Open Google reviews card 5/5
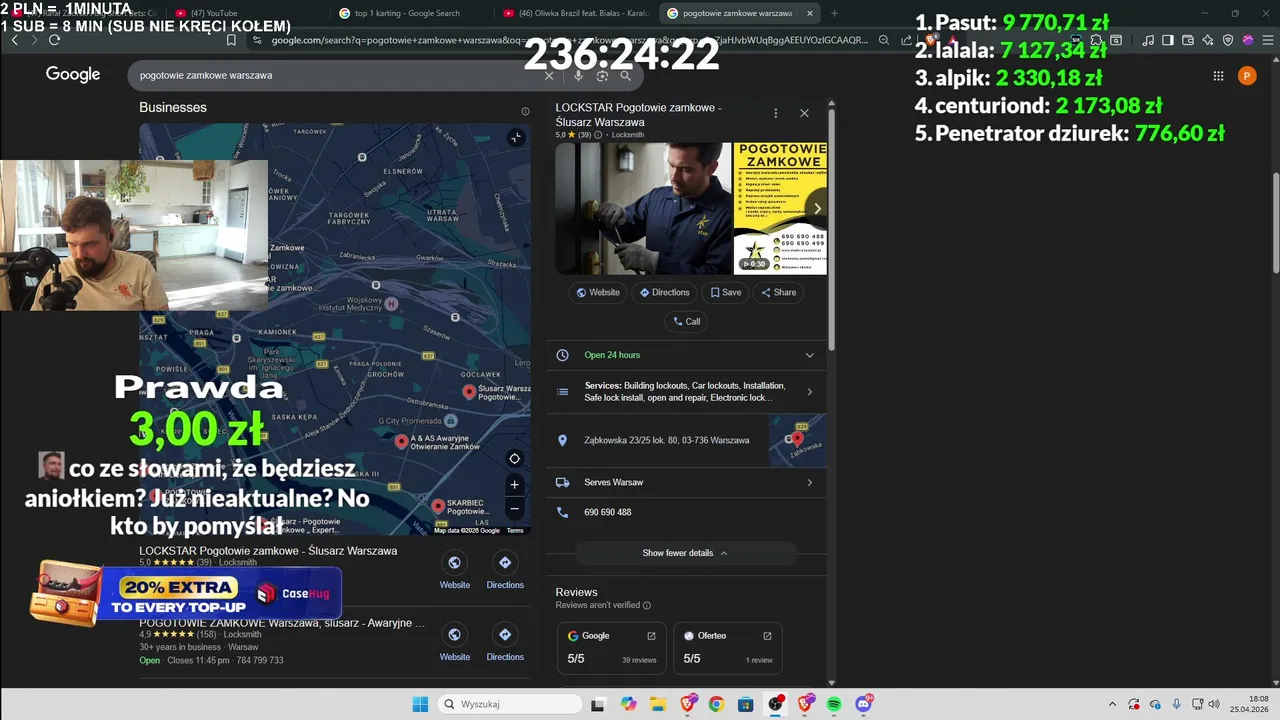Image resolution: width=1280 pixels, height=720 pixels. pos(612,647)
